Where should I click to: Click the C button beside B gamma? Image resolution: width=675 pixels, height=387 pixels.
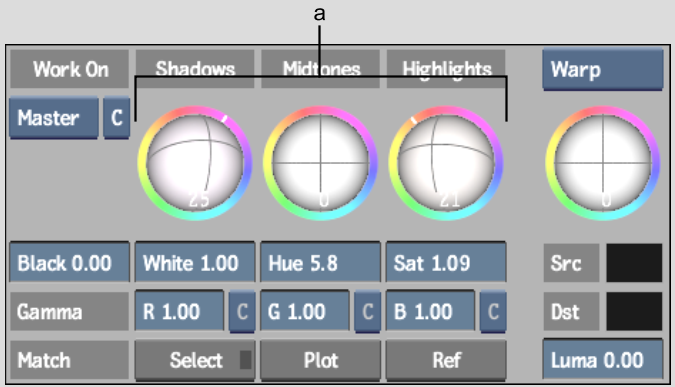tap(493, 312)
